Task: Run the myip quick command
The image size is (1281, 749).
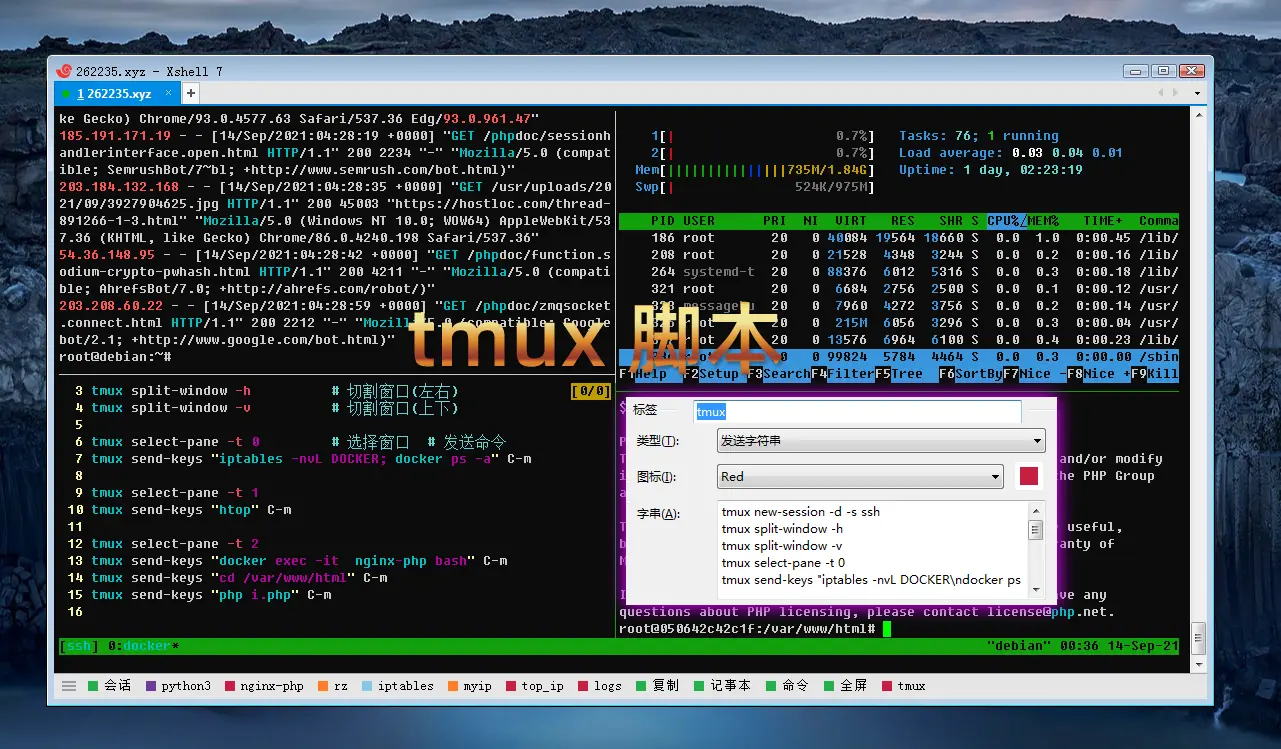Action: tap(470, 686)
